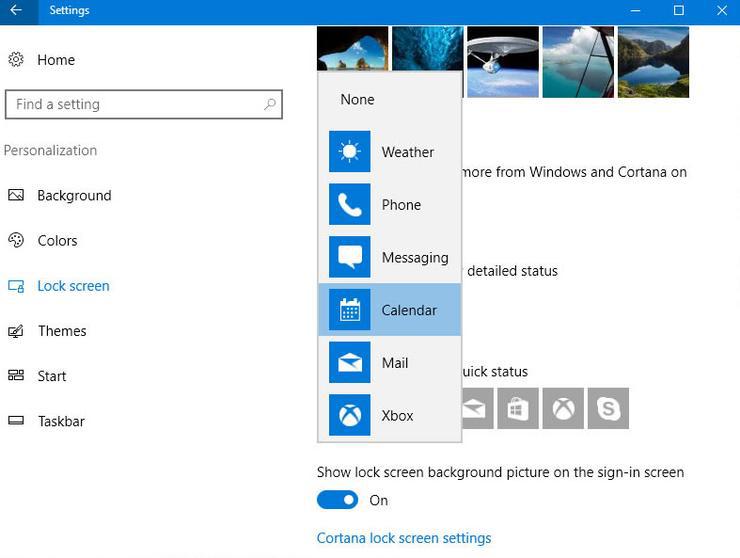
Task: Click the Colors palette icon in sidebar
Action: (x=16, y=240)
